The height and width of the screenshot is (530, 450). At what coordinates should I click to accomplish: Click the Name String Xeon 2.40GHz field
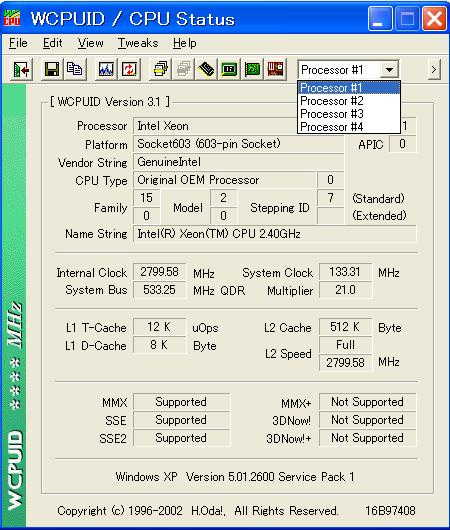[275, 234]
